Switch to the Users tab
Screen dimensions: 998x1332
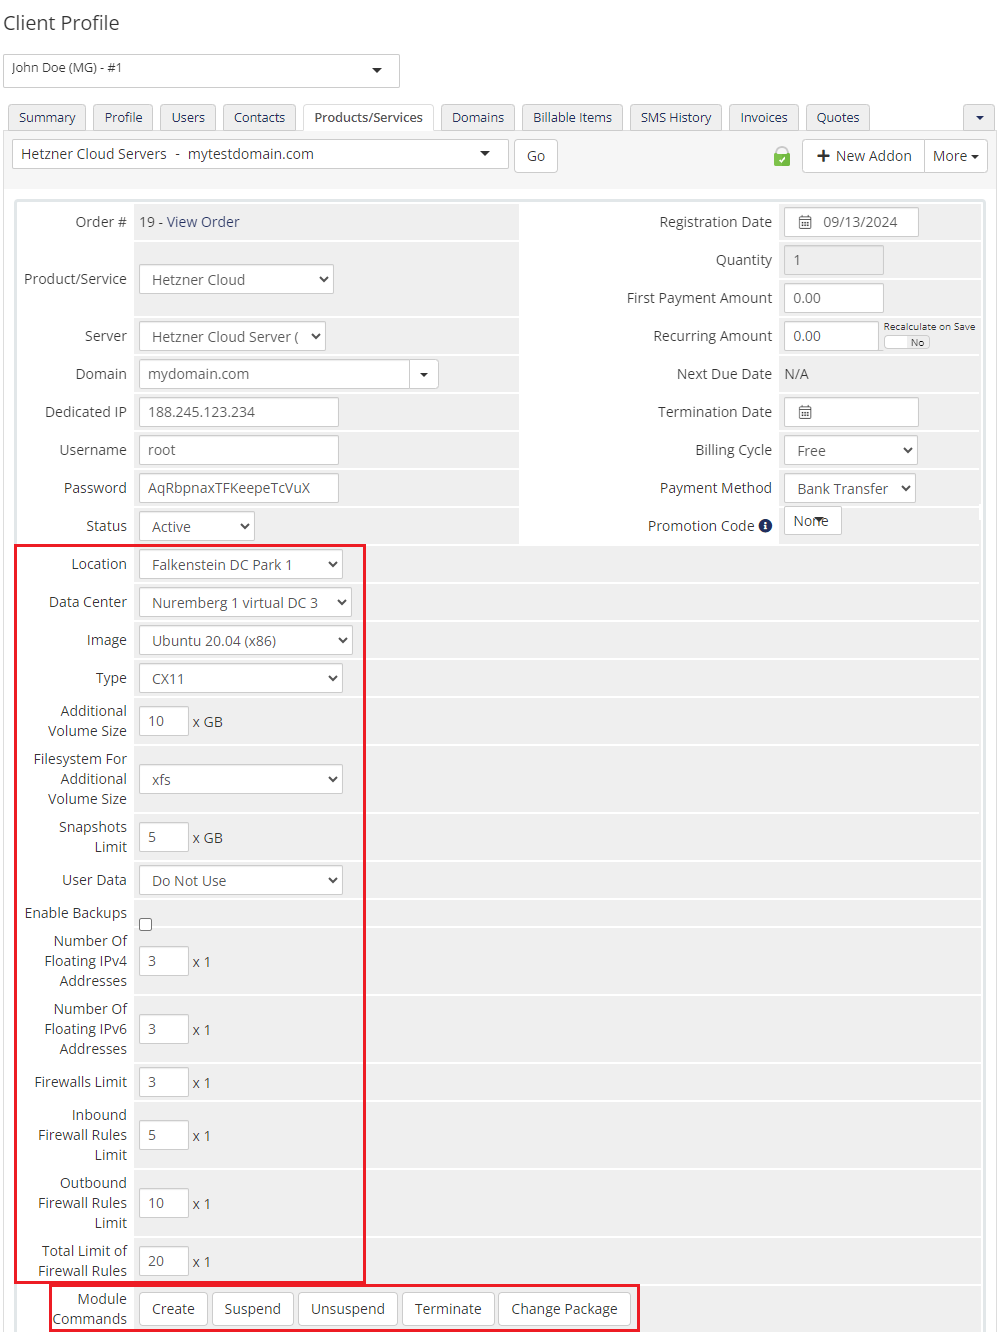(188, 117)
